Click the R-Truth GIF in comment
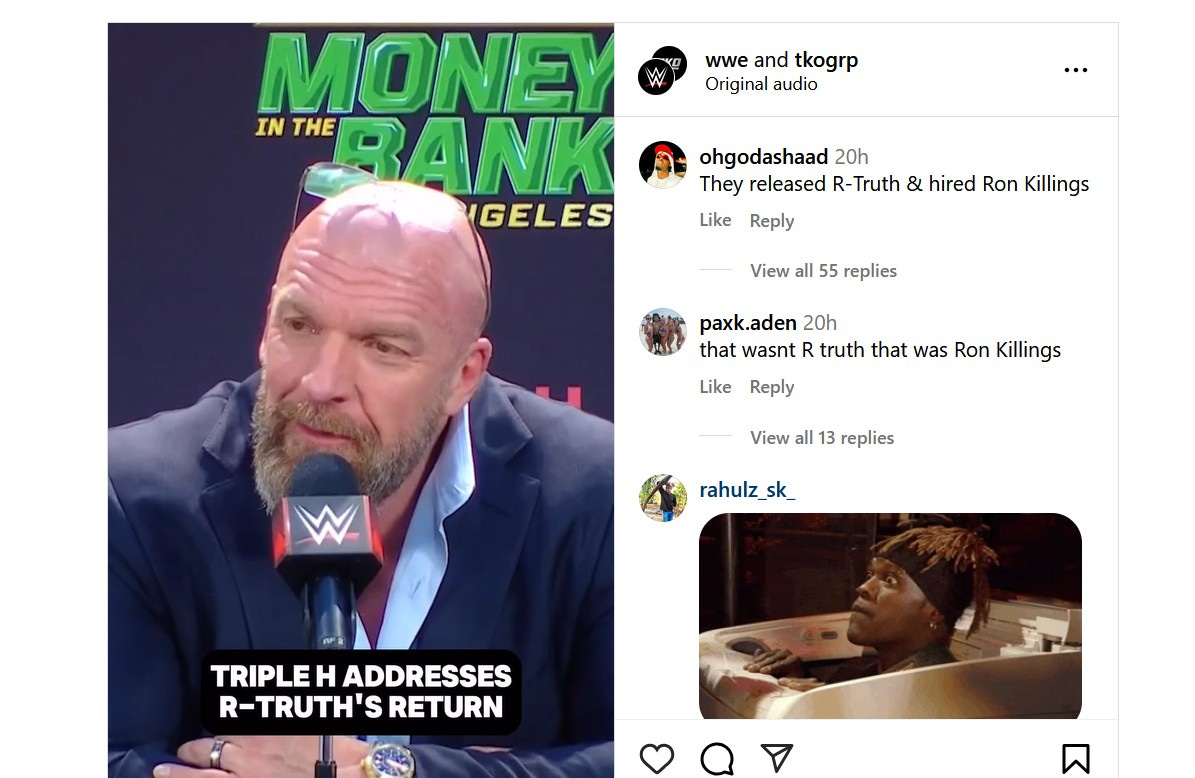Image resolution: width=1195 pixels, height=778 pixels. coord(890,616)
